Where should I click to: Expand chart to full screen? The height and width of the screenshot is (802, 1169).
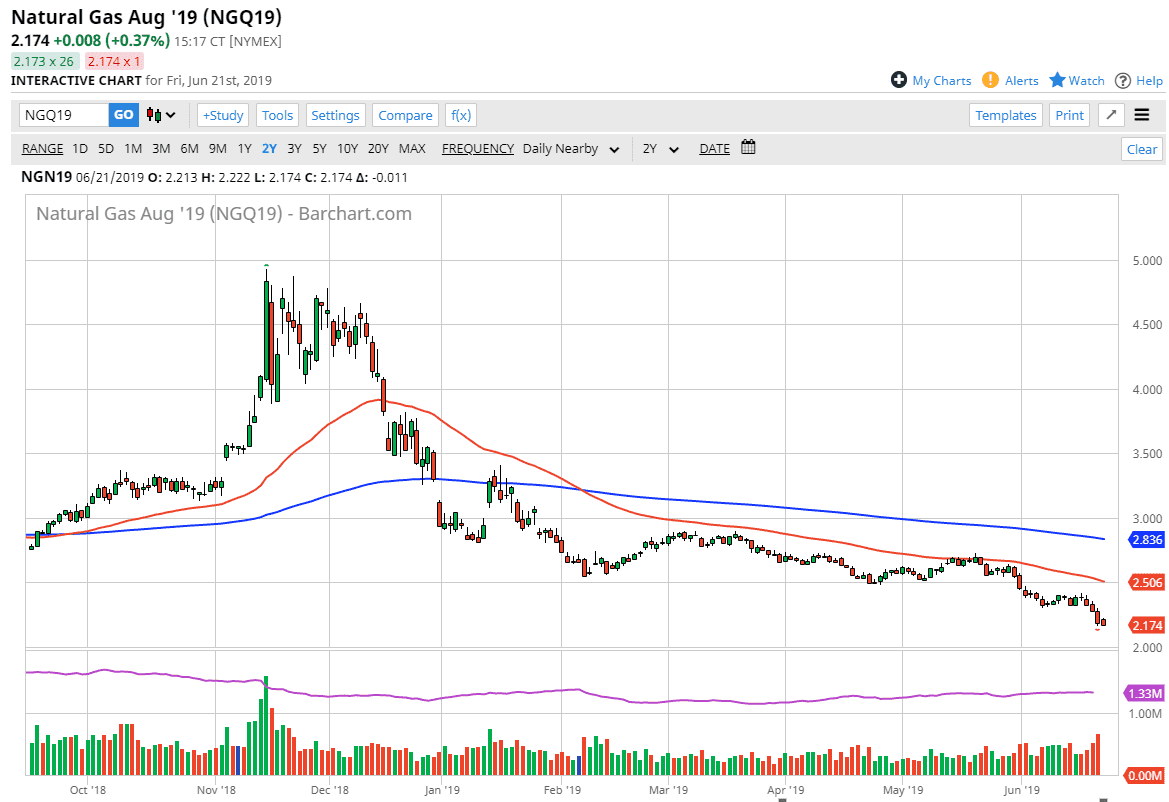point(1112,115)
